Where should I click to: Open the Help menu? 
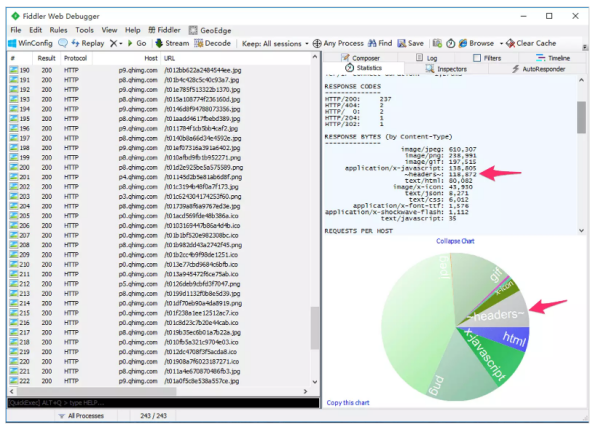[x=132, y=30]
